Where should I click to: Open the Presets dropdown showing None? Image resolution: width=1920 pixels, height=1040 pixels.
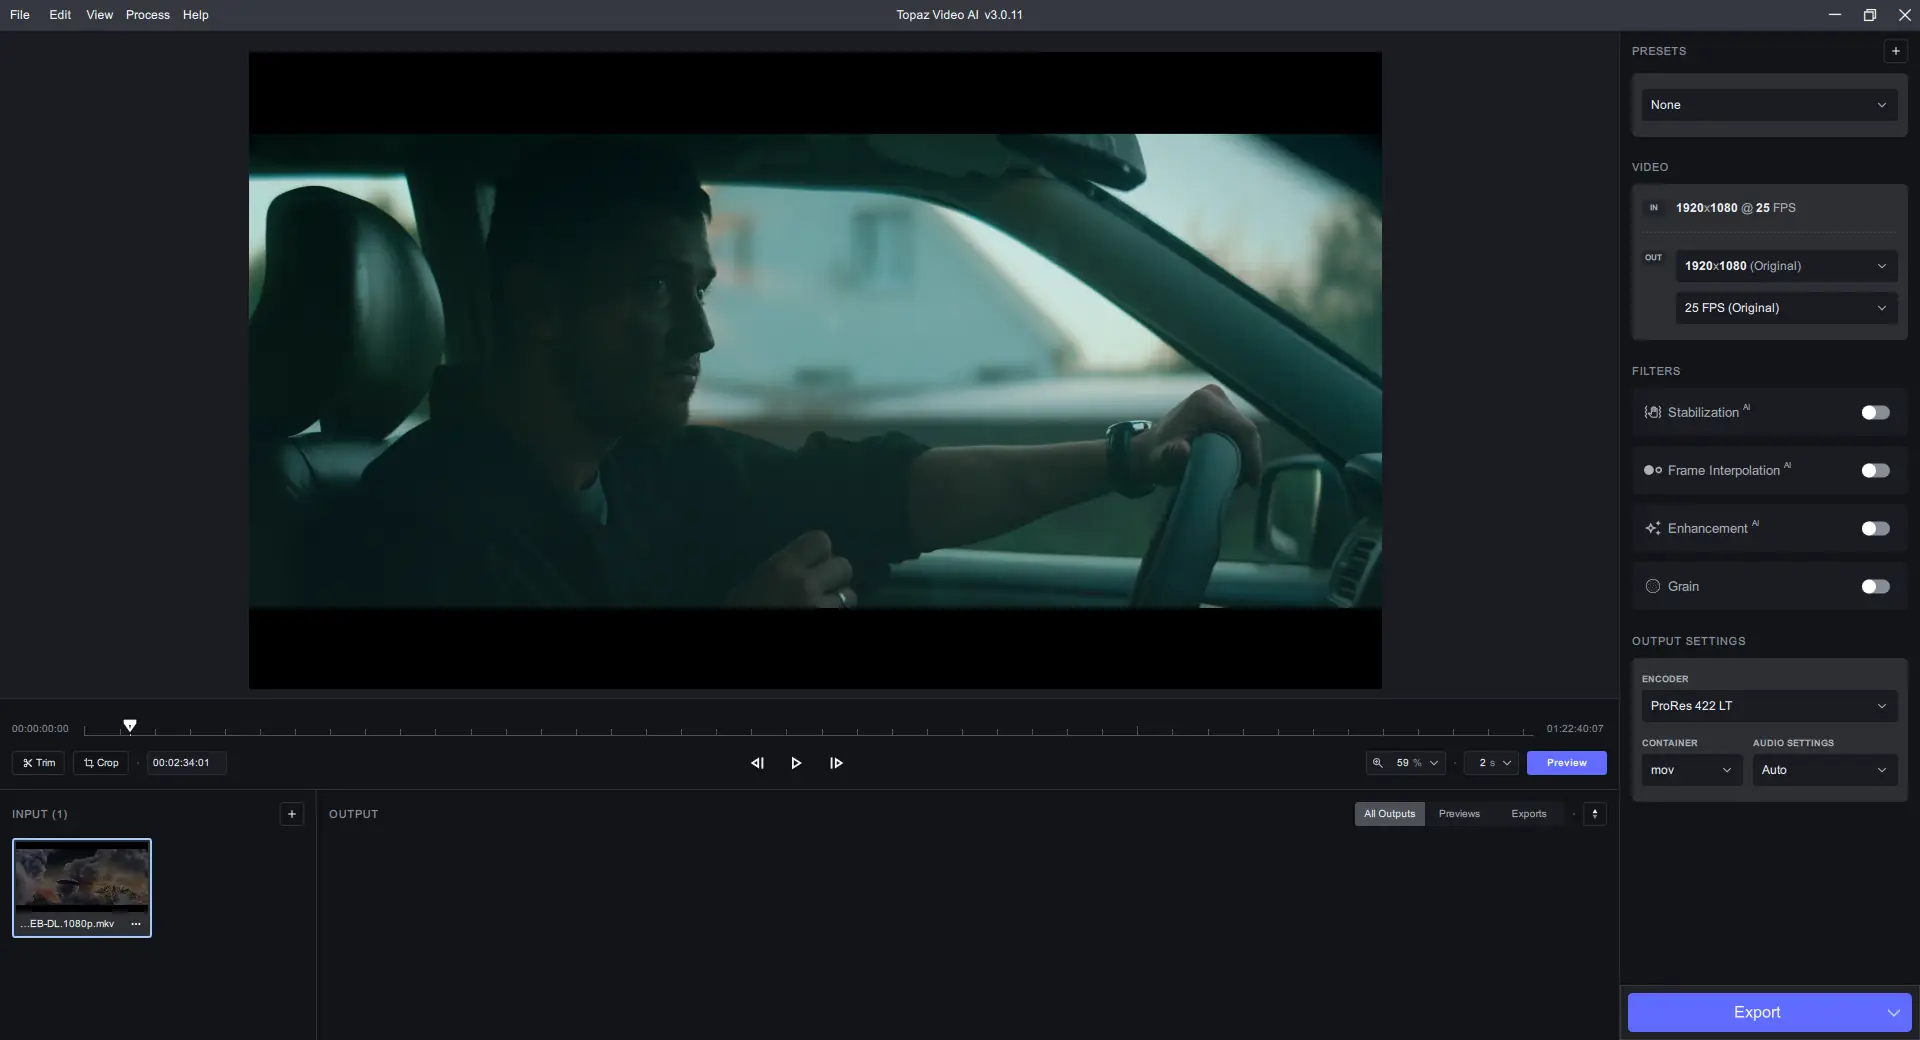pyautogui.click(x=1768, y=105)
